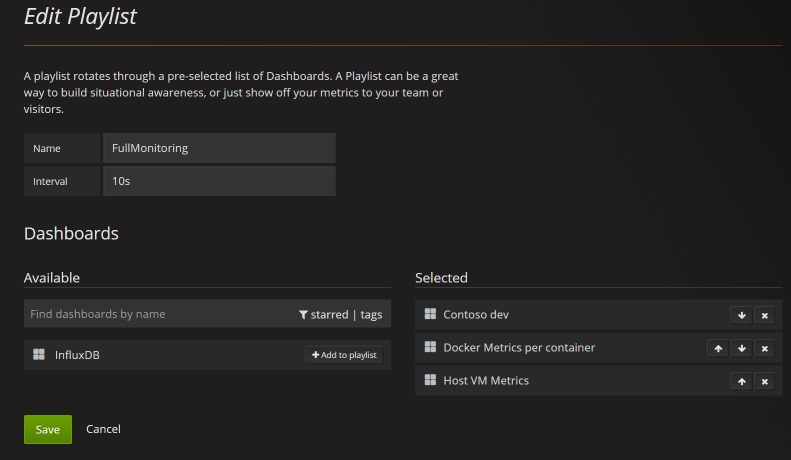The image size is (791, 460).
Task: Save the playlist
Action: [48, 429]
